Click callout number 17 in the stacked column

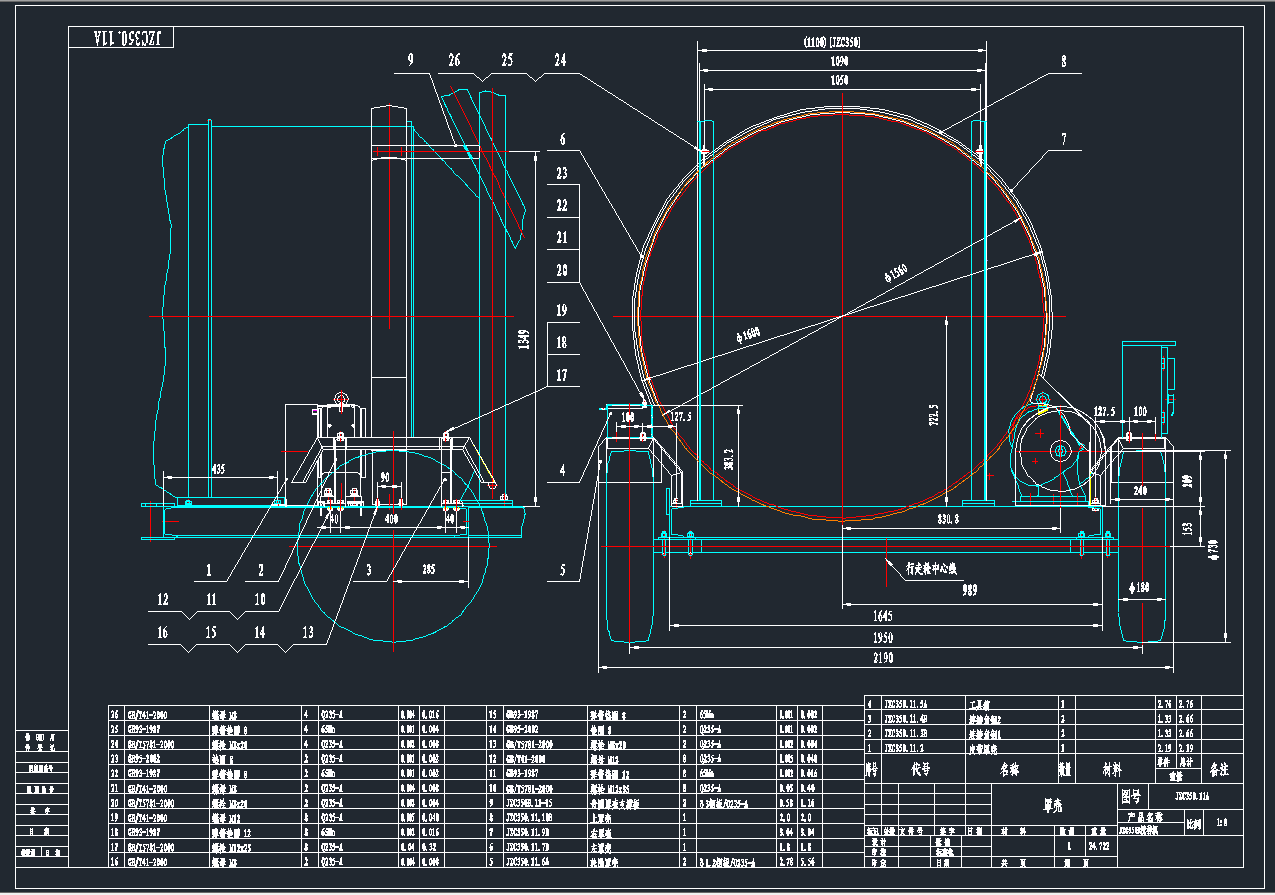click(562, 375)
